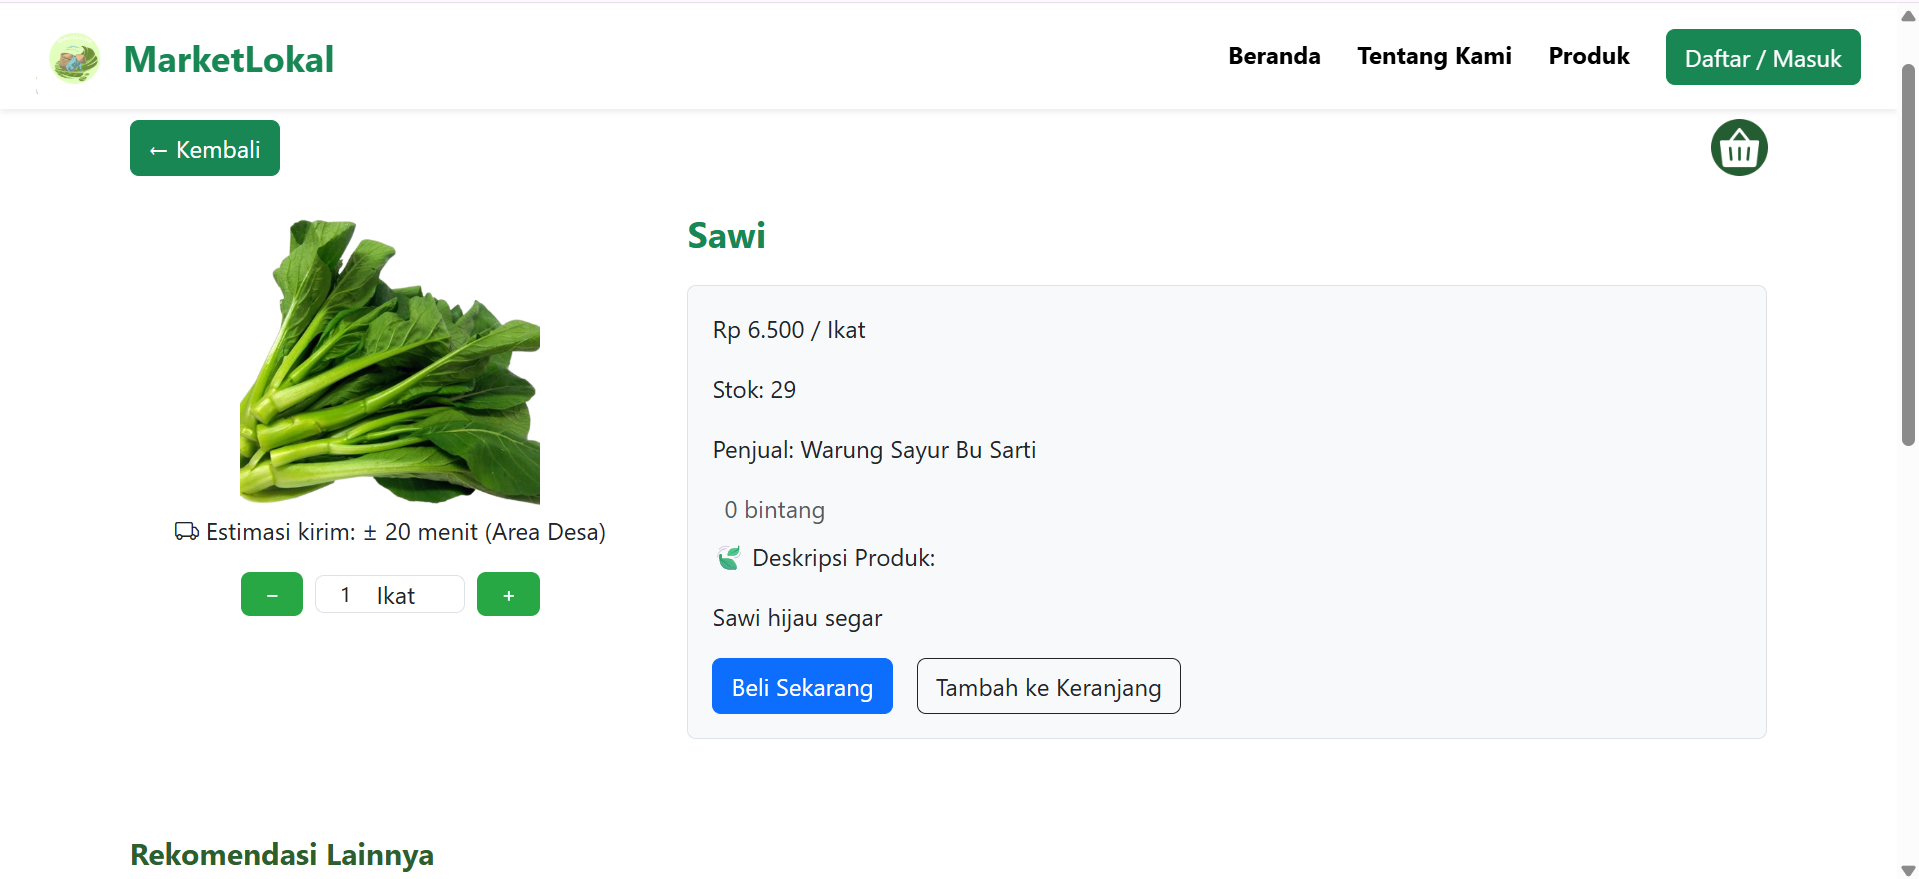Click the scrollbar down arrow

coord(1908,870)
